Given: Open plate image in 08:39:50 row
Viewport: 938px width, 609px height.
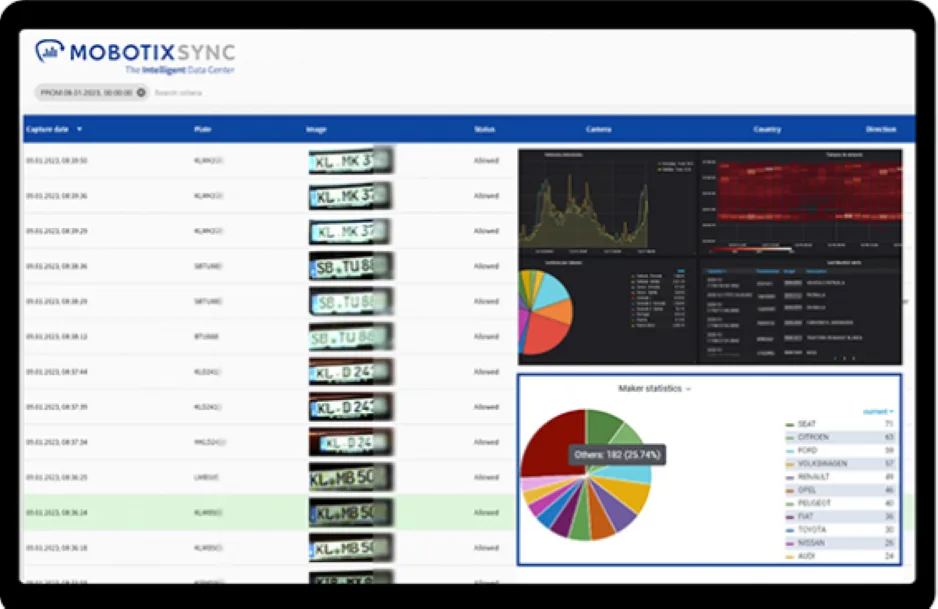Looking at the screenshot, I should [x=351, y=161].
